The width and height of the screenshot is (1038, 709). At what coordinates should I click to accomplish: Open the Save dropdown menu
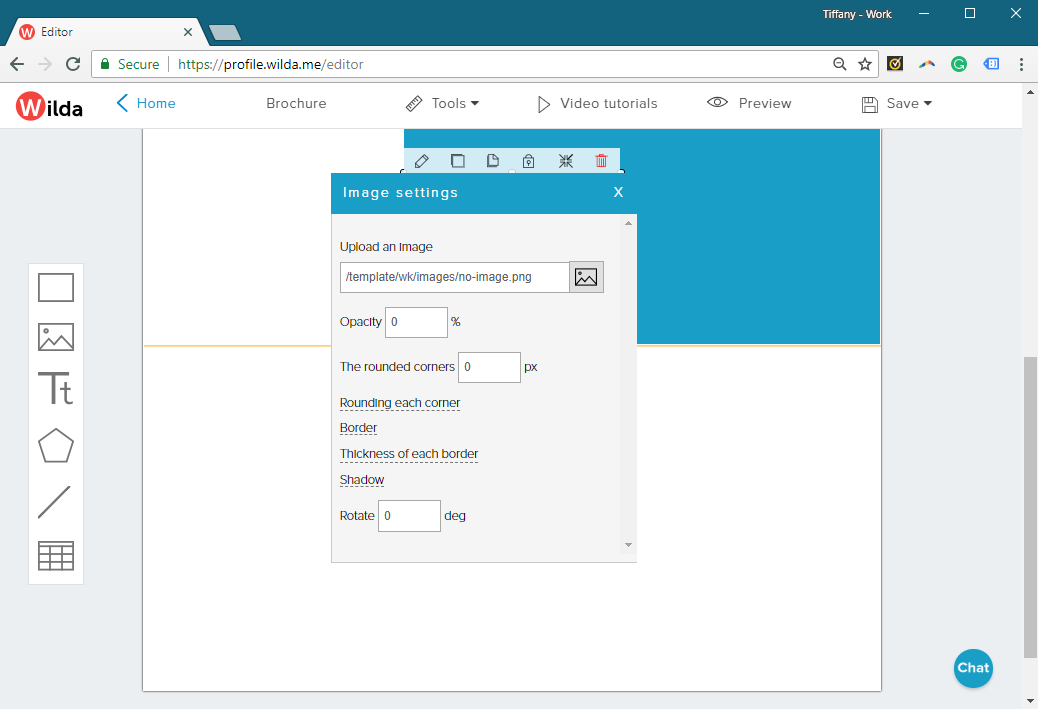click(x=897, y=103)
